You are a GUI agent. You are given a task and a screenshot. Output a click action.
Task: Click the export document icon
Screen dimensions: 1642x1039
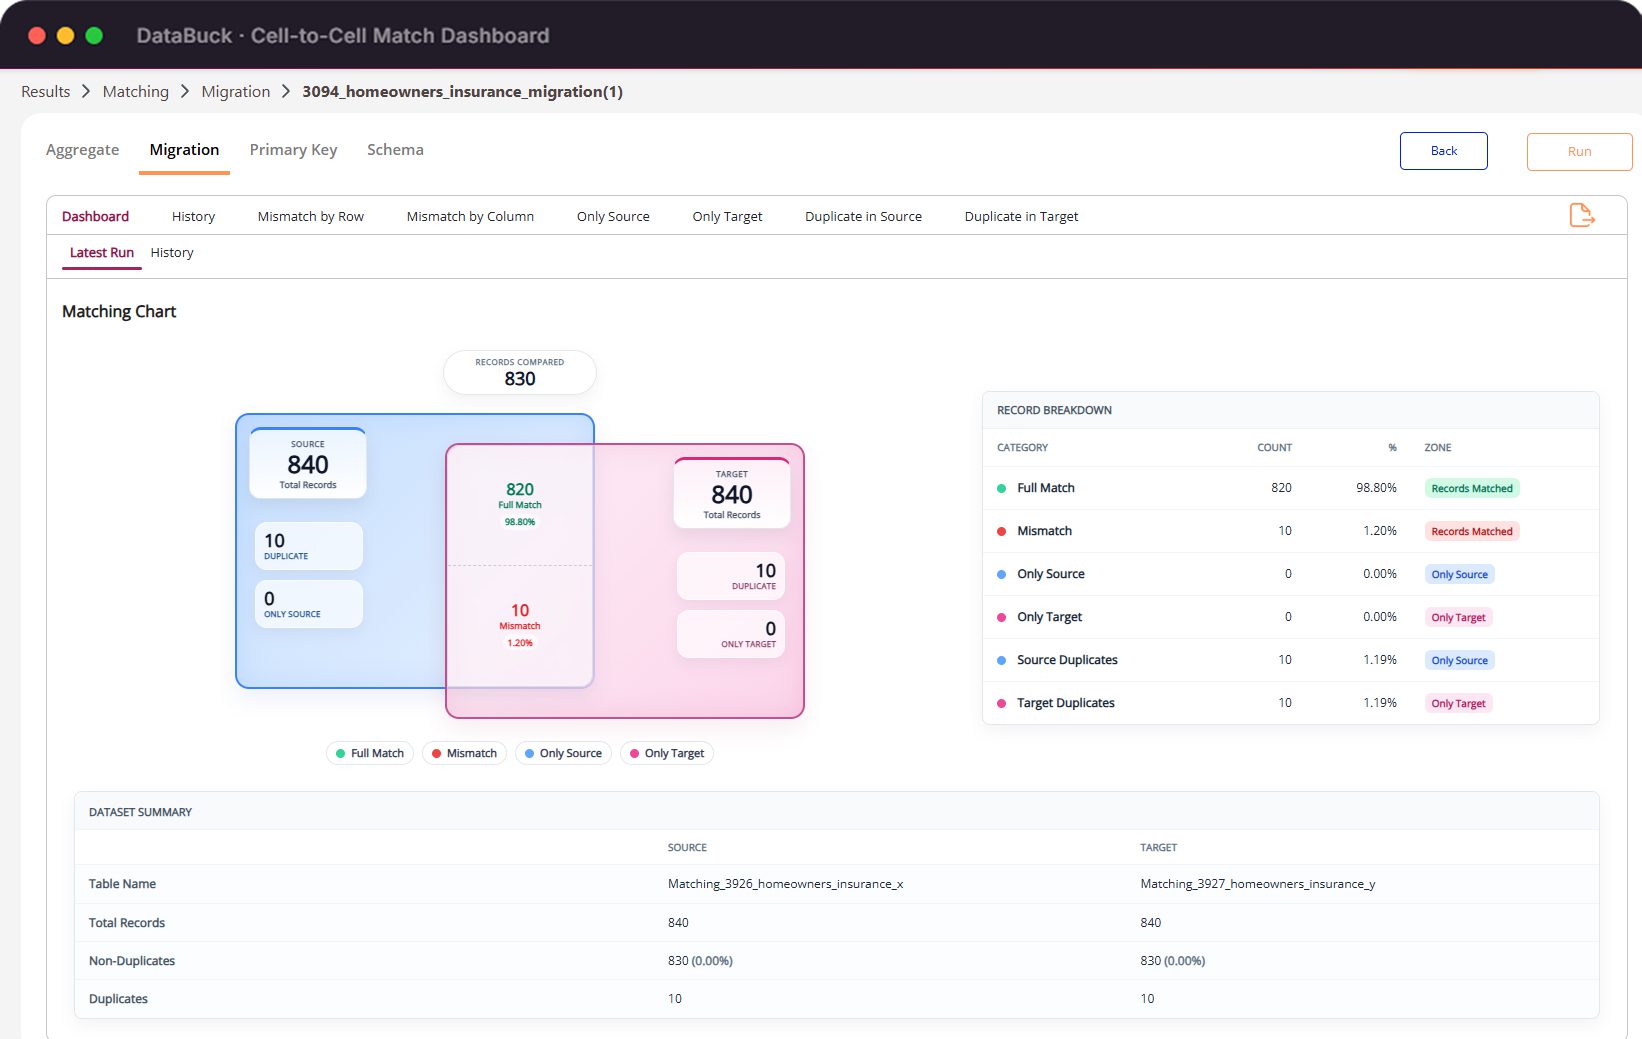(x=1581, y=215)
